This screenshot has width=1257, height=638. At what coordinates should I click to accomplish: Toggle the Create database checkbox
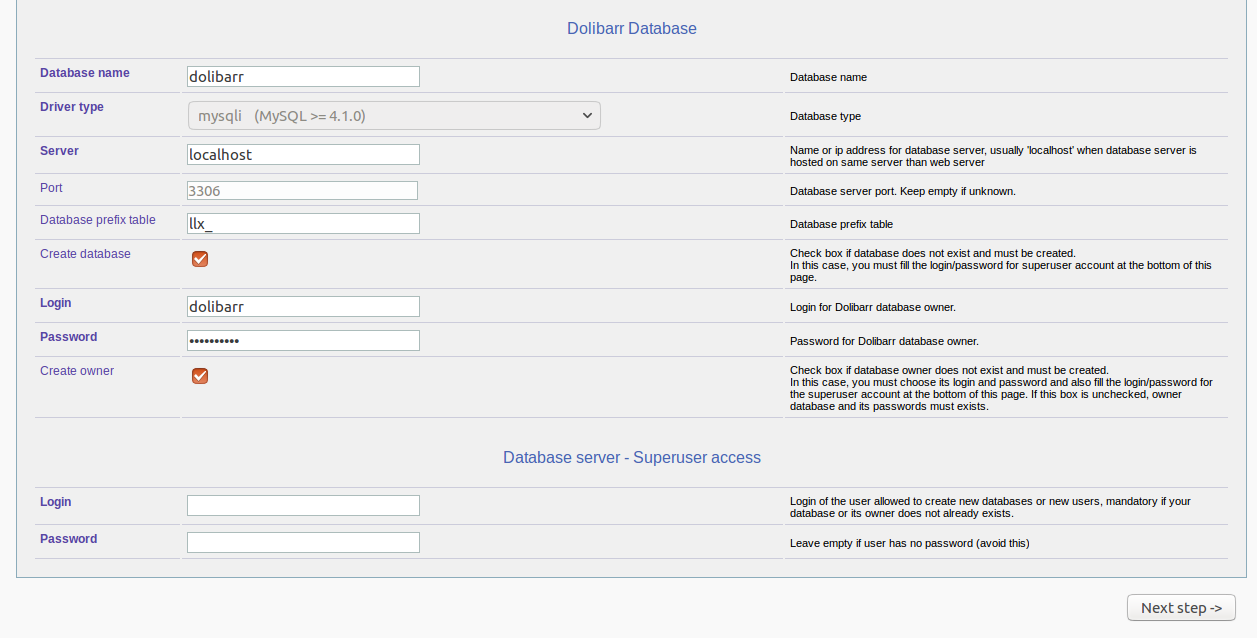pos(200,259)
